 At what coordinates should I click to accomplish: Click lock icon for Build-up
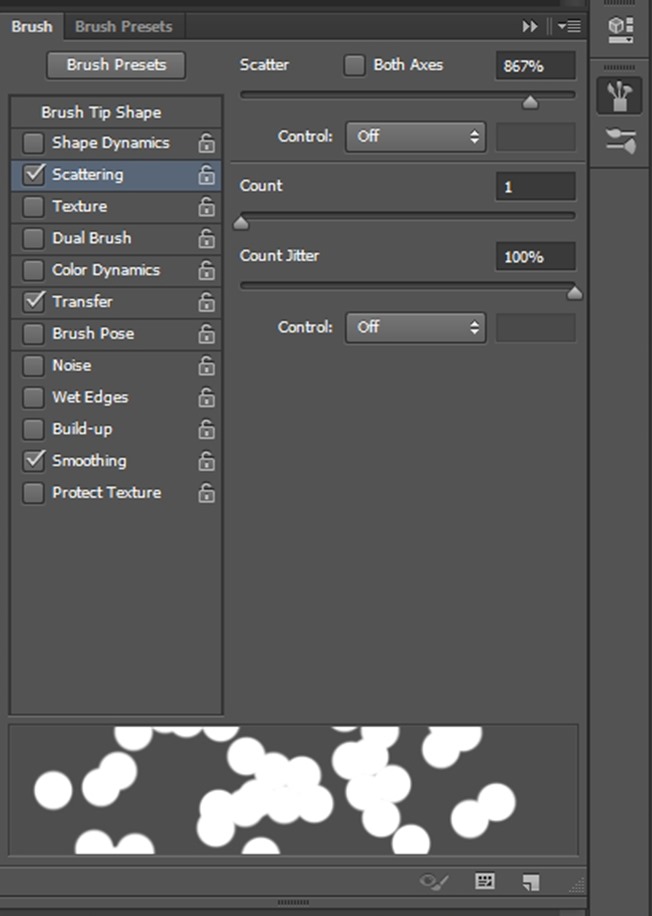tap(206, 429)
